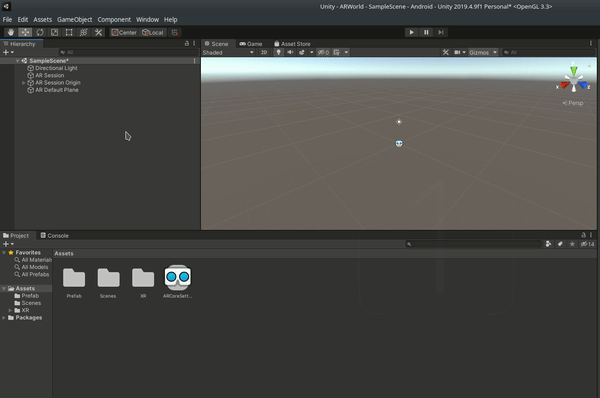
Task: Click the Pause button
Action: point(426,33)
